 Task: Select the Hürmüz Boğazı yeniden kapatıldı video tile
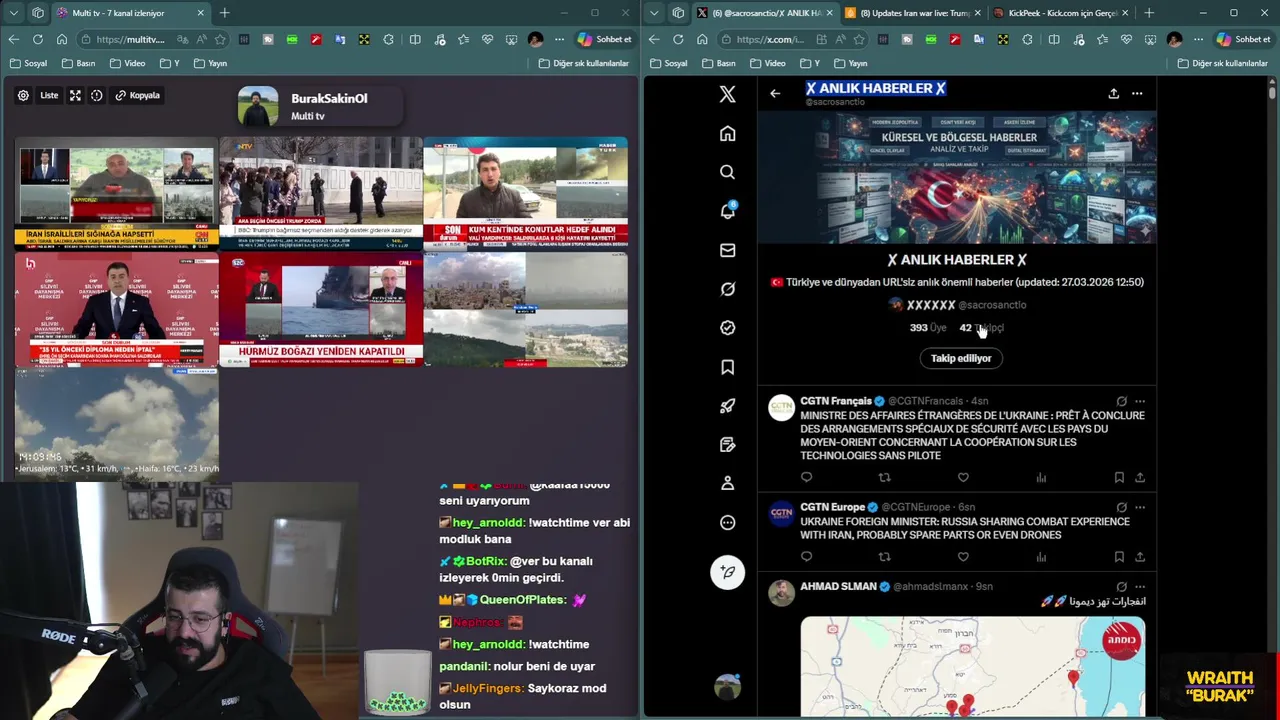click(x=321, y=310)
